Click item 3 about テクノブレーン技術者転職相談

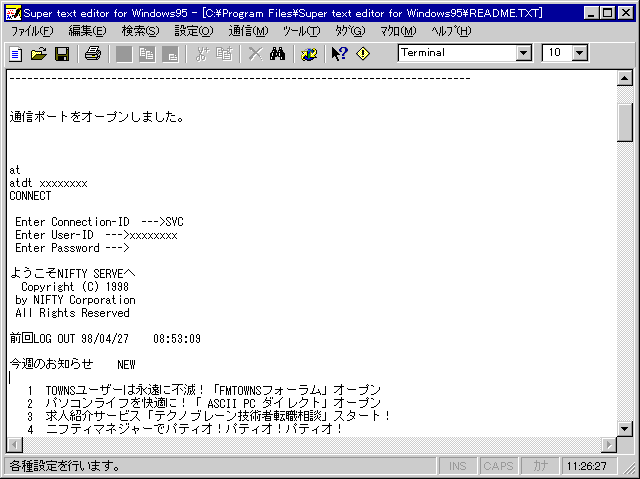click(x=209, y=417)
